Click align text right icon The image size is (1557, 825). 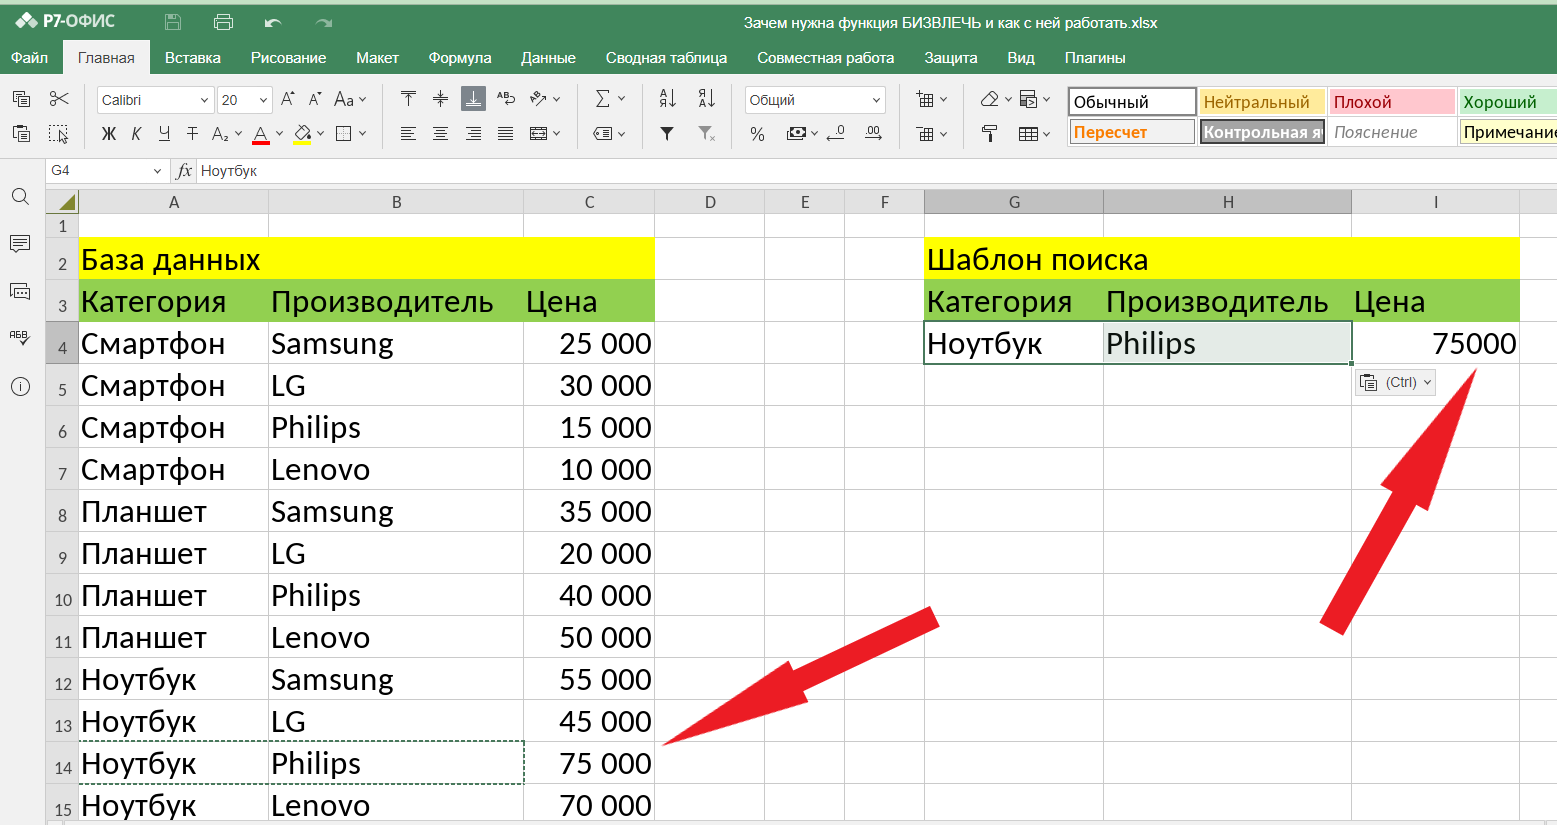473,133
